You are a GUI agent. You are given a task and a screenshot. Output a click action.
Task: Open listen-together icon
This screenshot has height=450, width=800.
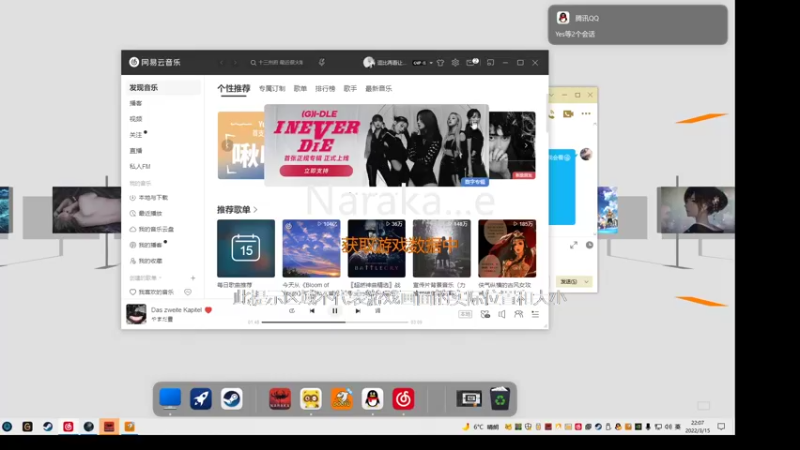pos(518,314)
